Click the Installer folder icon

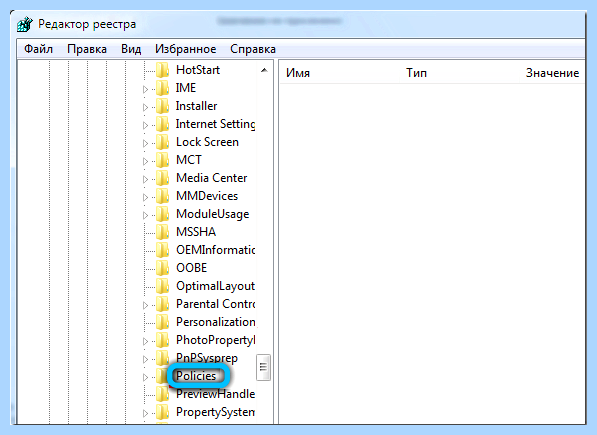pyautogui.click(x=163, y=106)
